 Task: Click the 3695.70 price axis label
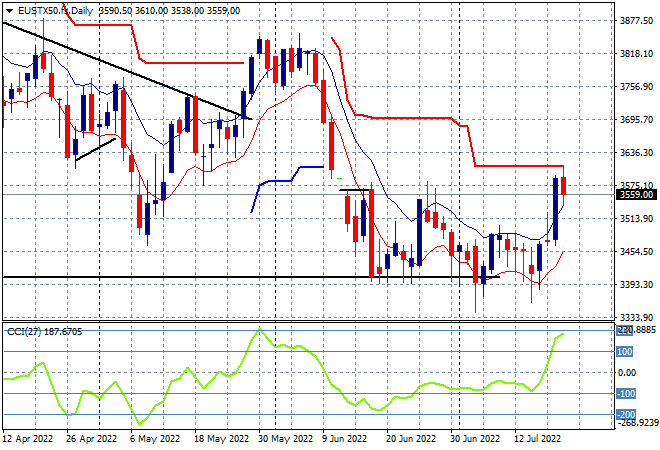636,120
